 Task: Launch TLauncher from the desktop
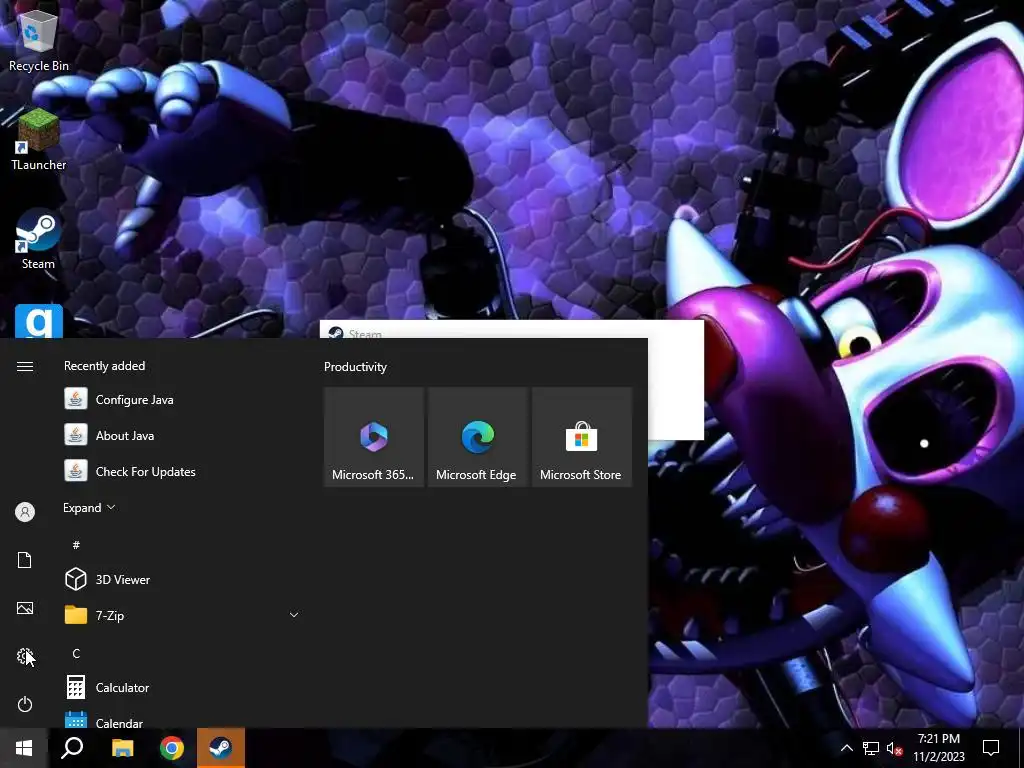pyautogui.click(x=38, y=140)
